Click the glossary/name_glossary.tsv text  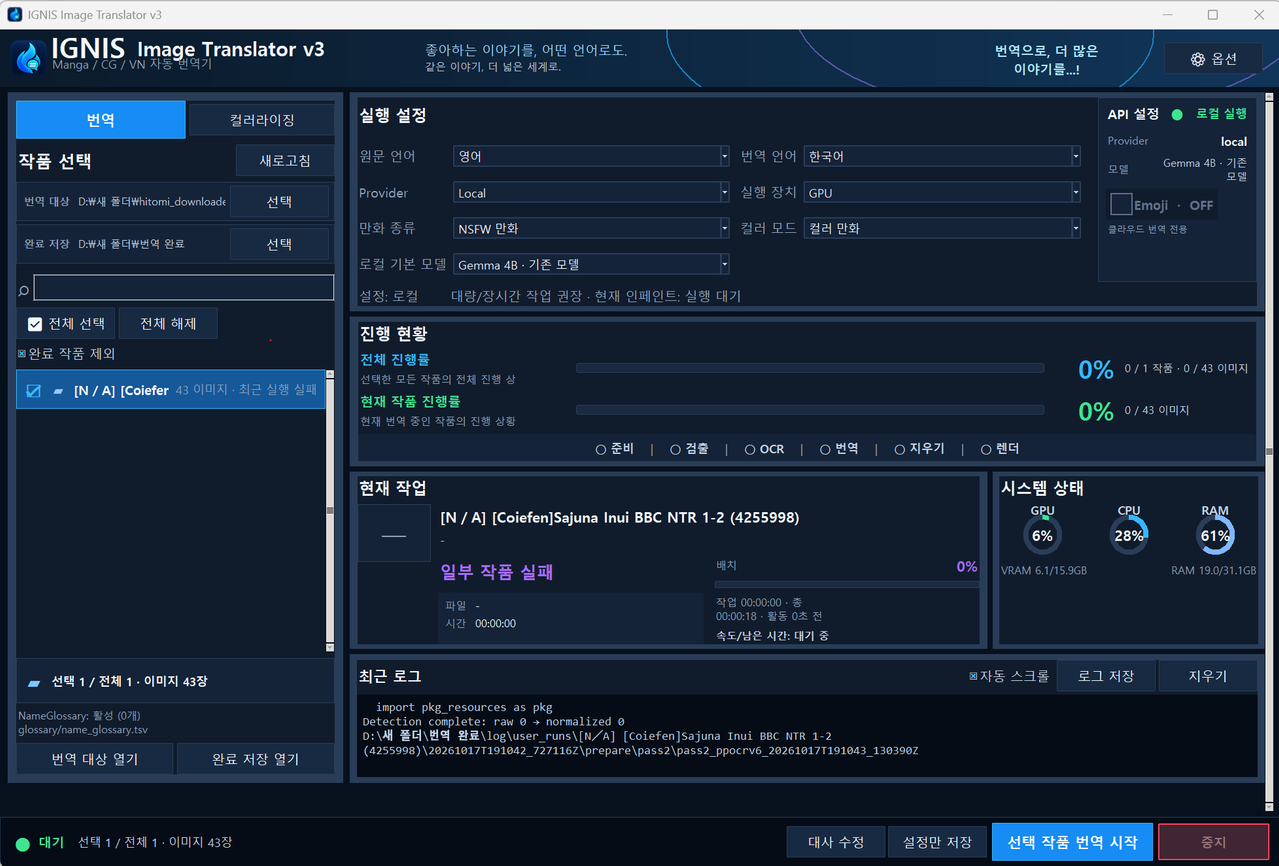(x=83, y=730)
